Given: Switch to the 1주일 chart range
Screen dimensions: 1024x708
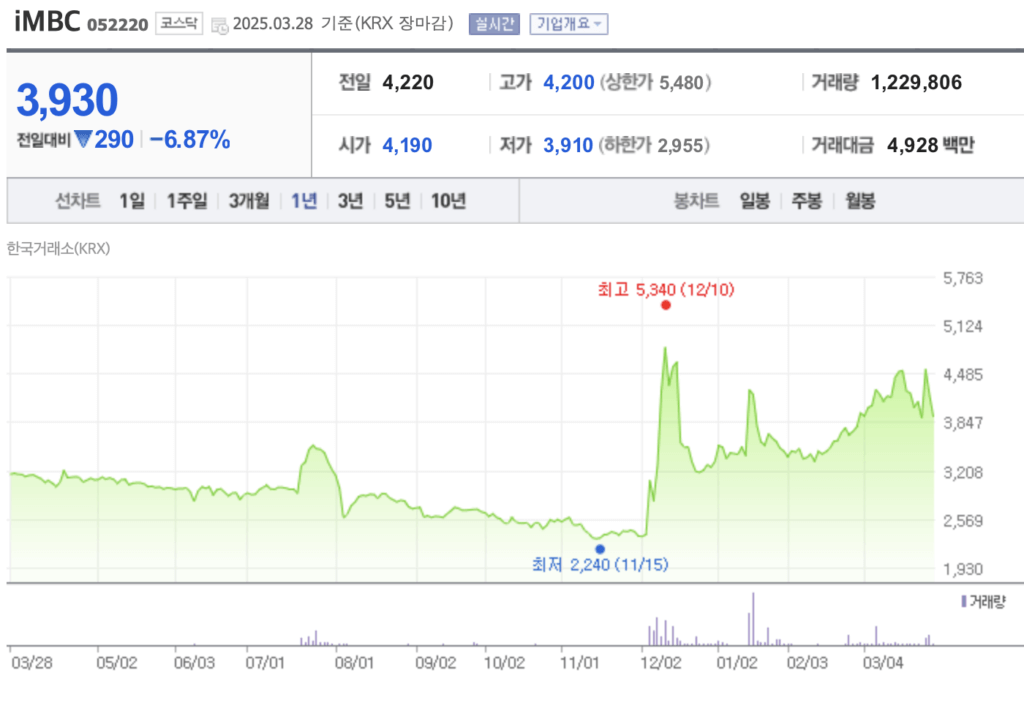Looking at the screenshot, I should click(x=187, y=201).
